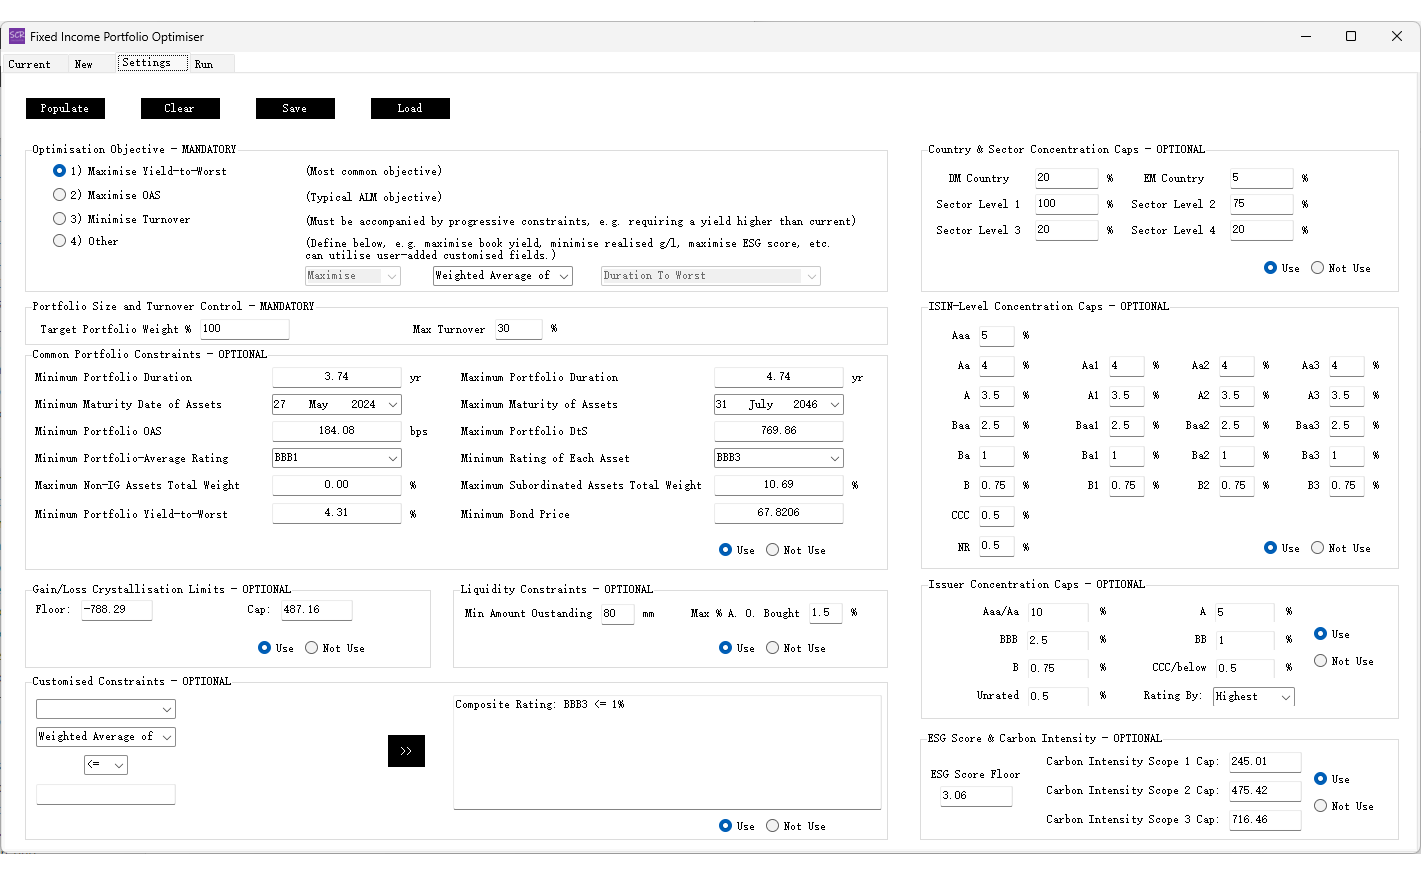The image size is (1421, 890).
Task: Load saved settings
Action: click(x=410, y=108)
